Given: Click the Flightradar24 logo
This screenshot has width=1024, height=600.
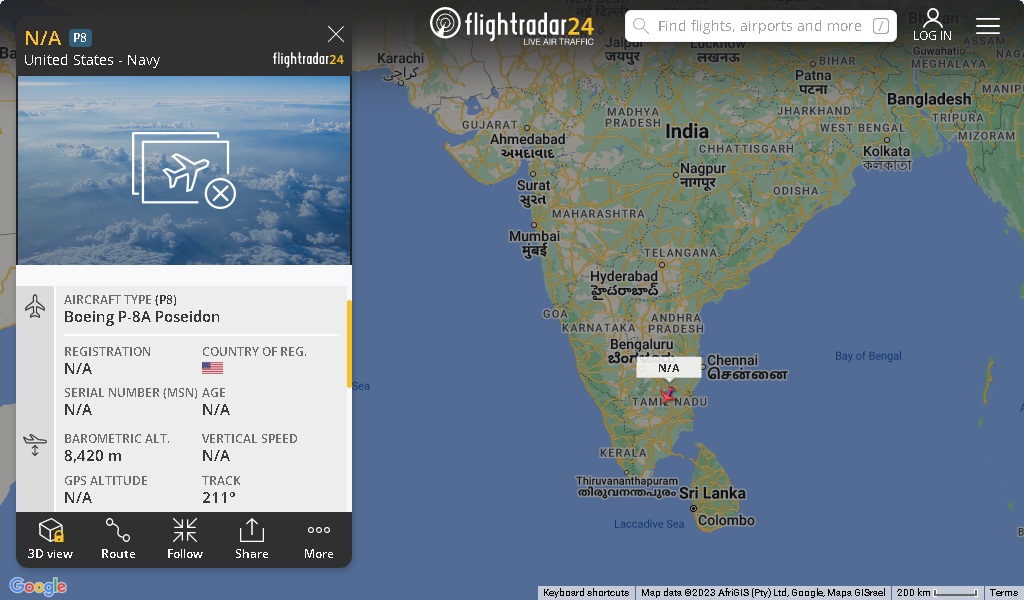Looking at the screenshot, I should tap(512, 26).
